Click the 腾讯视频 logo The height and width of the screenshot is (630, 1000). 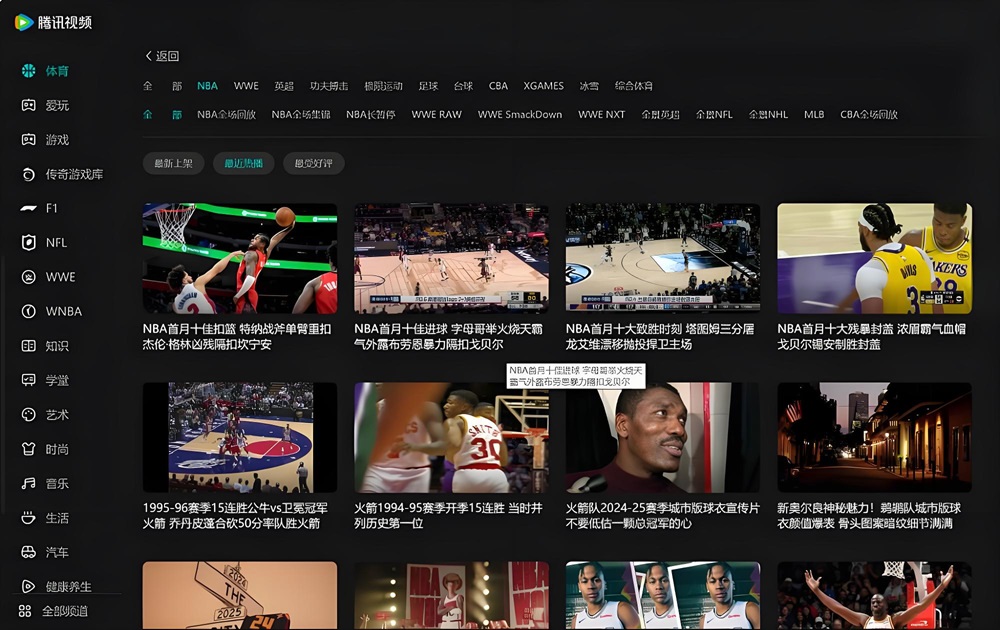click(x=54, y=22)
